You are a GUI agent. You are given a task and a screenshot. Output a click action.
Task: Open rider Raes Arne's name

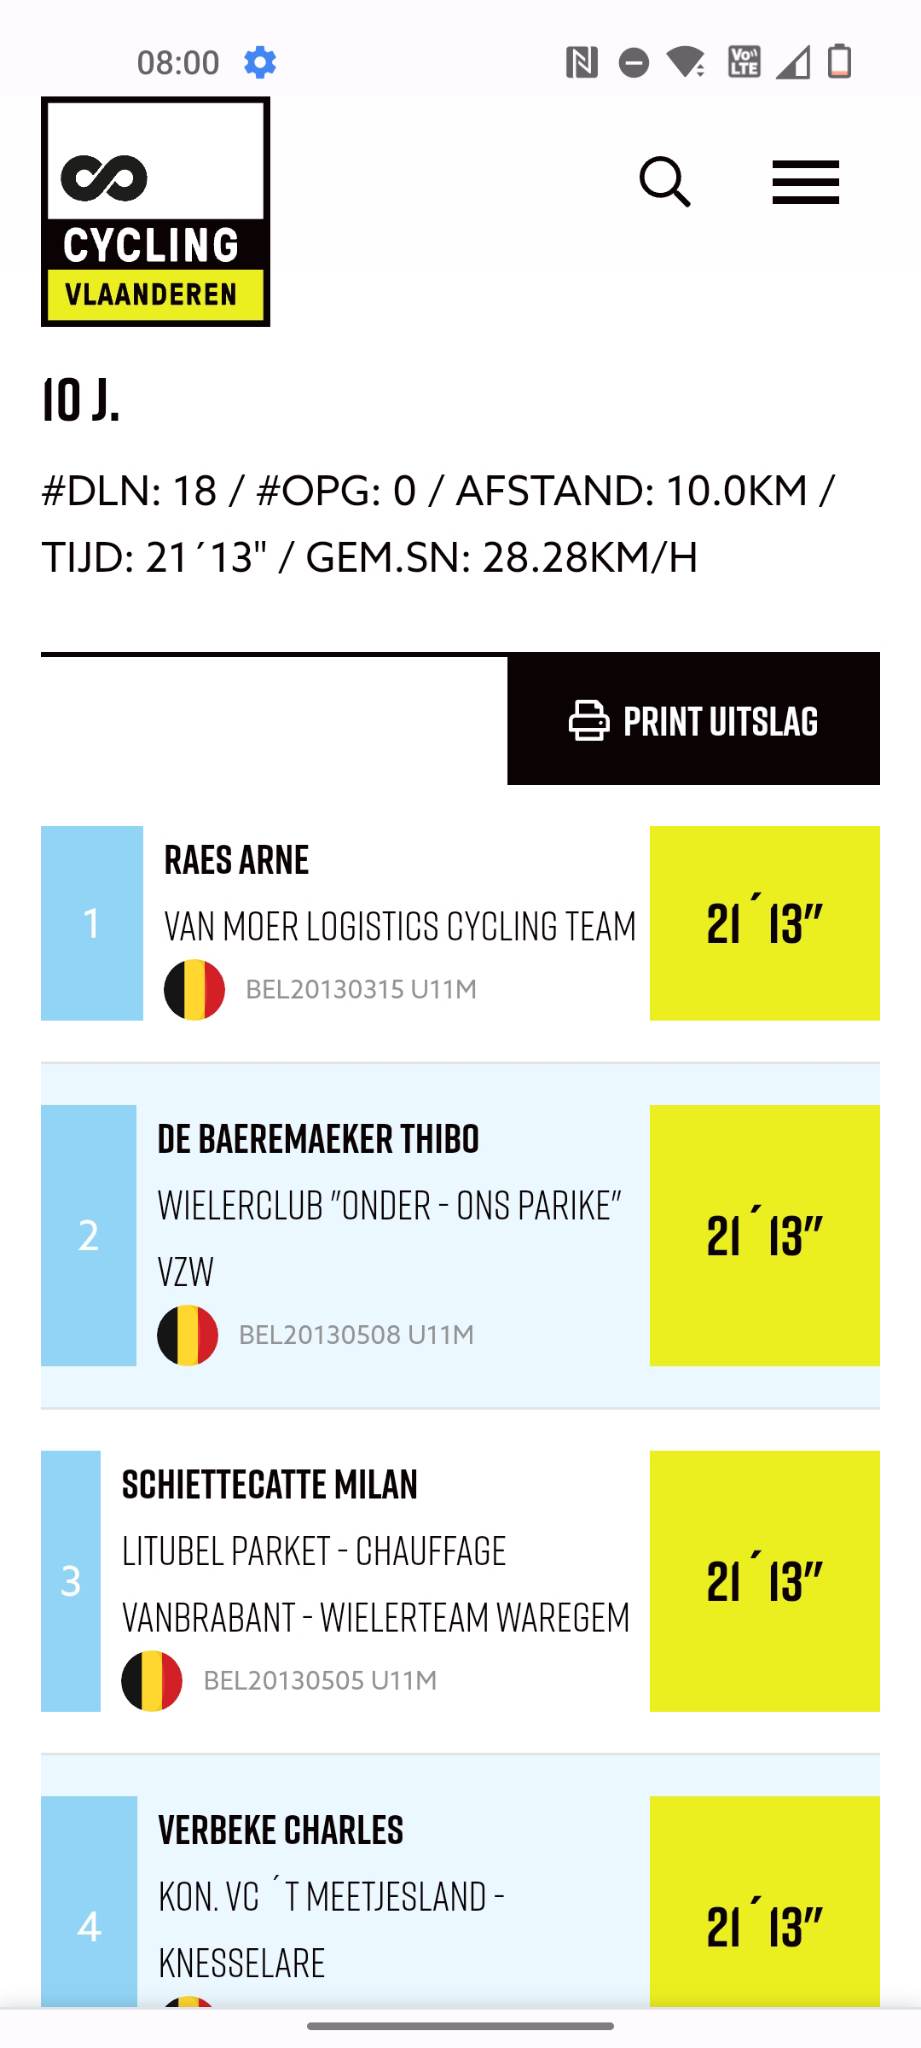coord(237,860)
